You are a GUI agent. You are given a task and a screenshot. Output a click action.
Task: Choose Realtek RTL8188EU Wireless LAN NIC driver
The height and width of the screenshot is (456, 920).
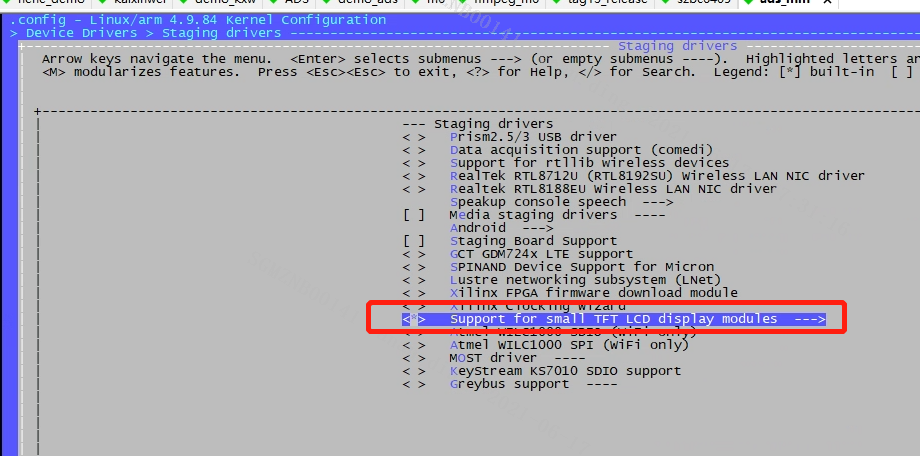click(613, 189)
